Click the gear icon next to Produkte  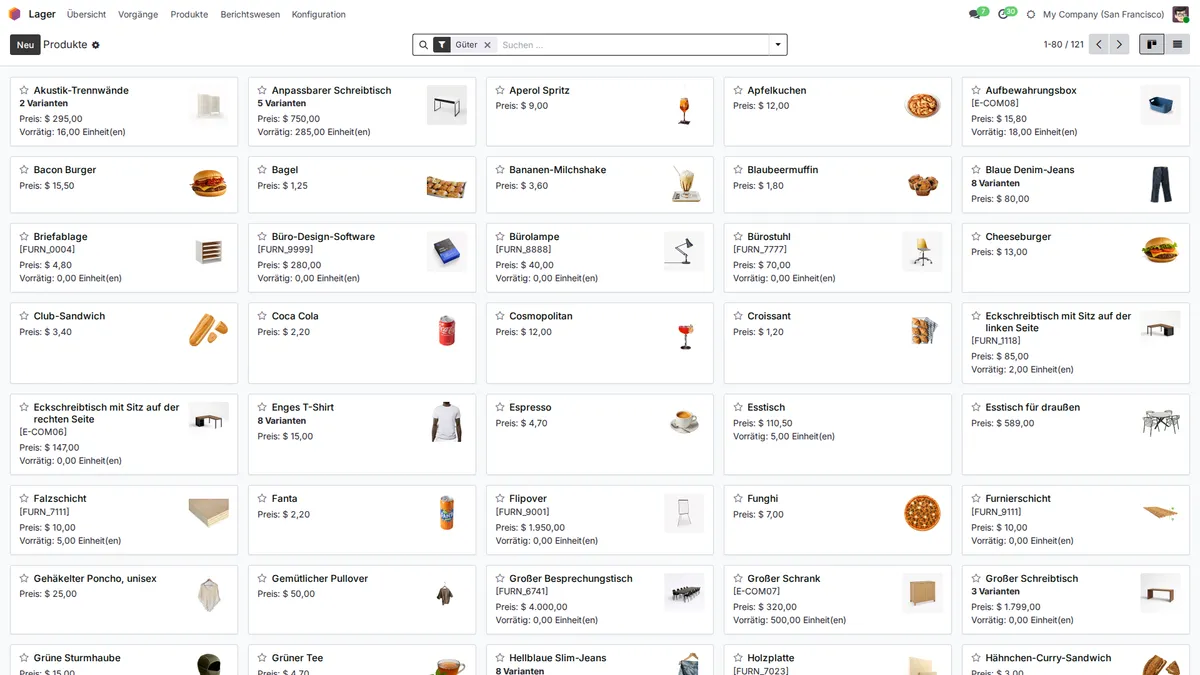point(96,45)
